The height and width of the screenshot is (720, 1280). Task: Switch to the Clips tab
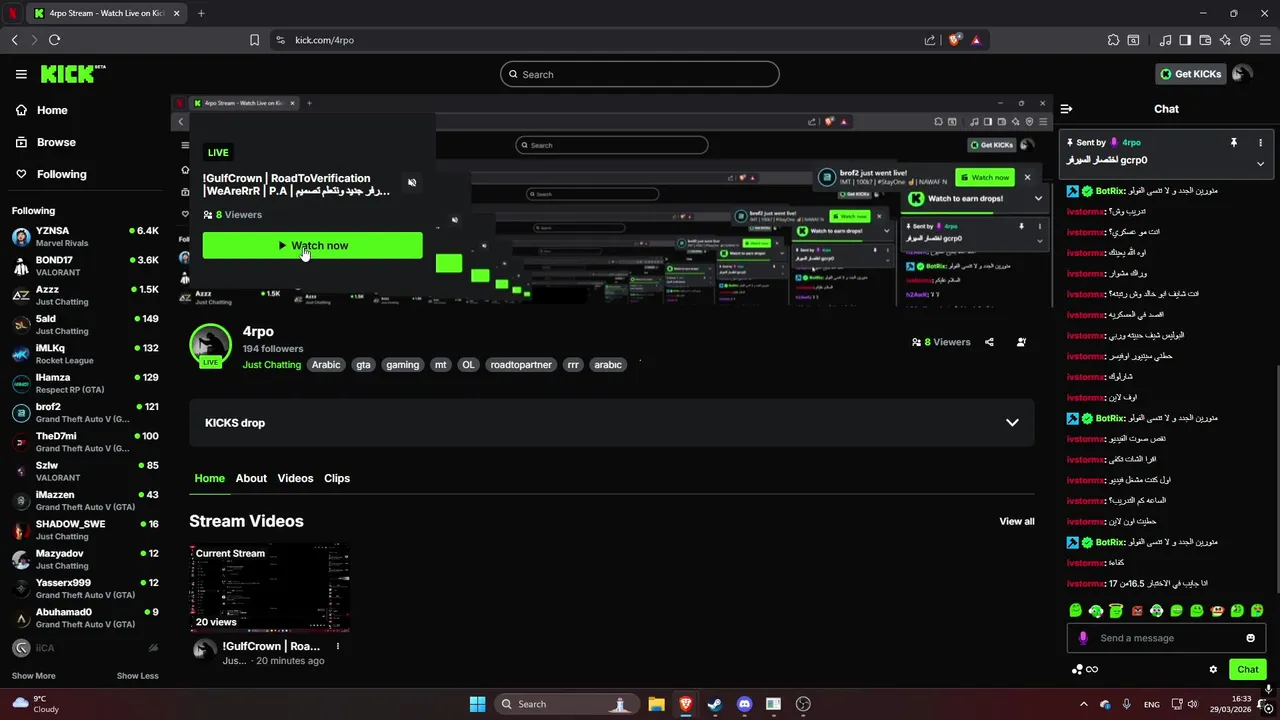(337, 478)
